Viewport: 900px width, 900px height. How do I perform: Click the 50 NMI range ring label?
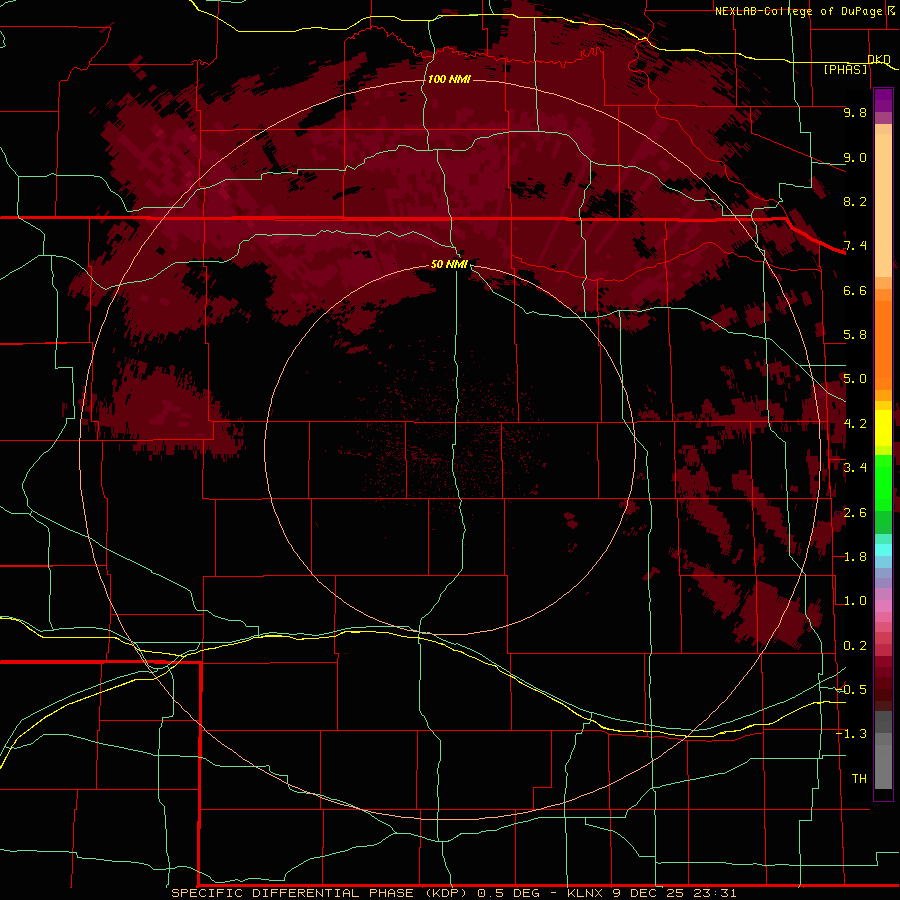[x=449, y=264]
